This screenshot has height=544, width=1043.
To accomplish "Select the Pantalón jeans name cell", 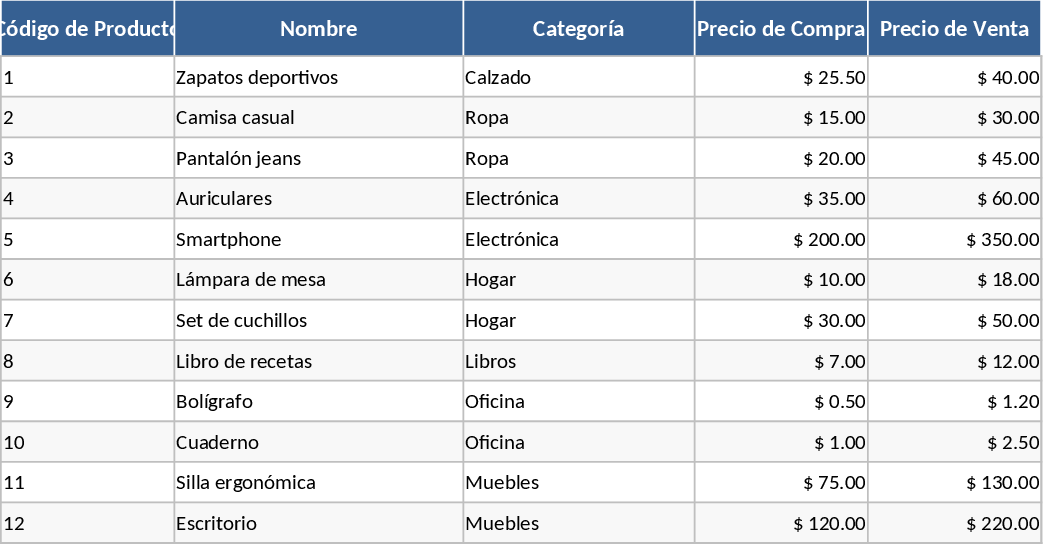I will (239, 159).
